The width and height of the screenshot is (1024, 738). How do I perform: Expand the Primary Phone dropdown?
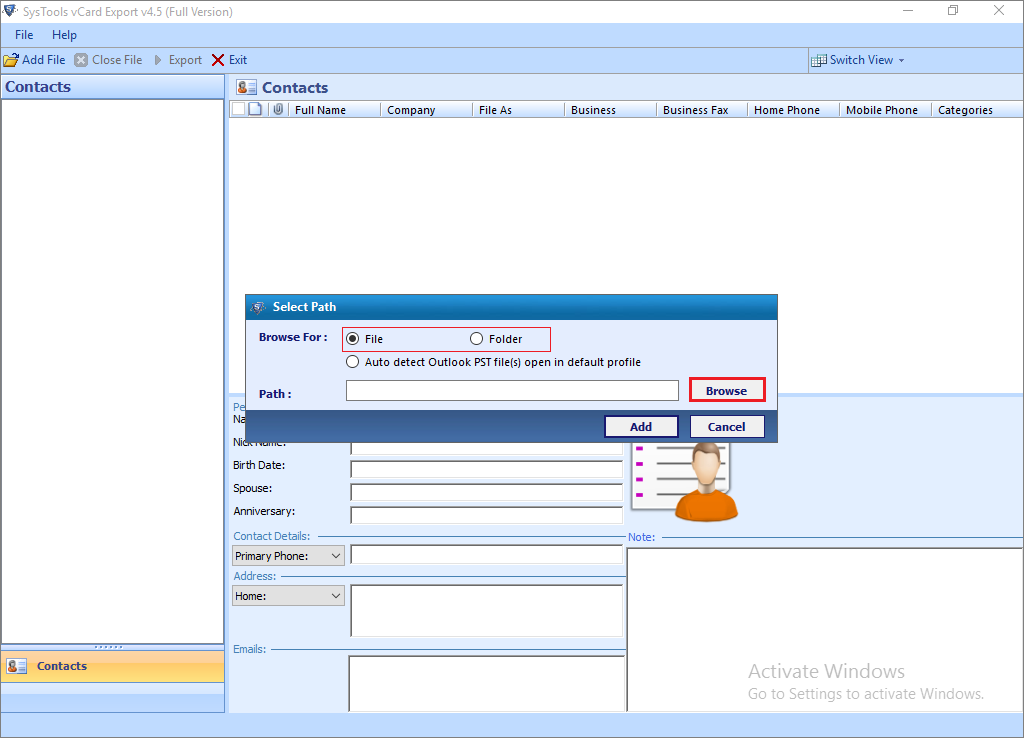336,556
